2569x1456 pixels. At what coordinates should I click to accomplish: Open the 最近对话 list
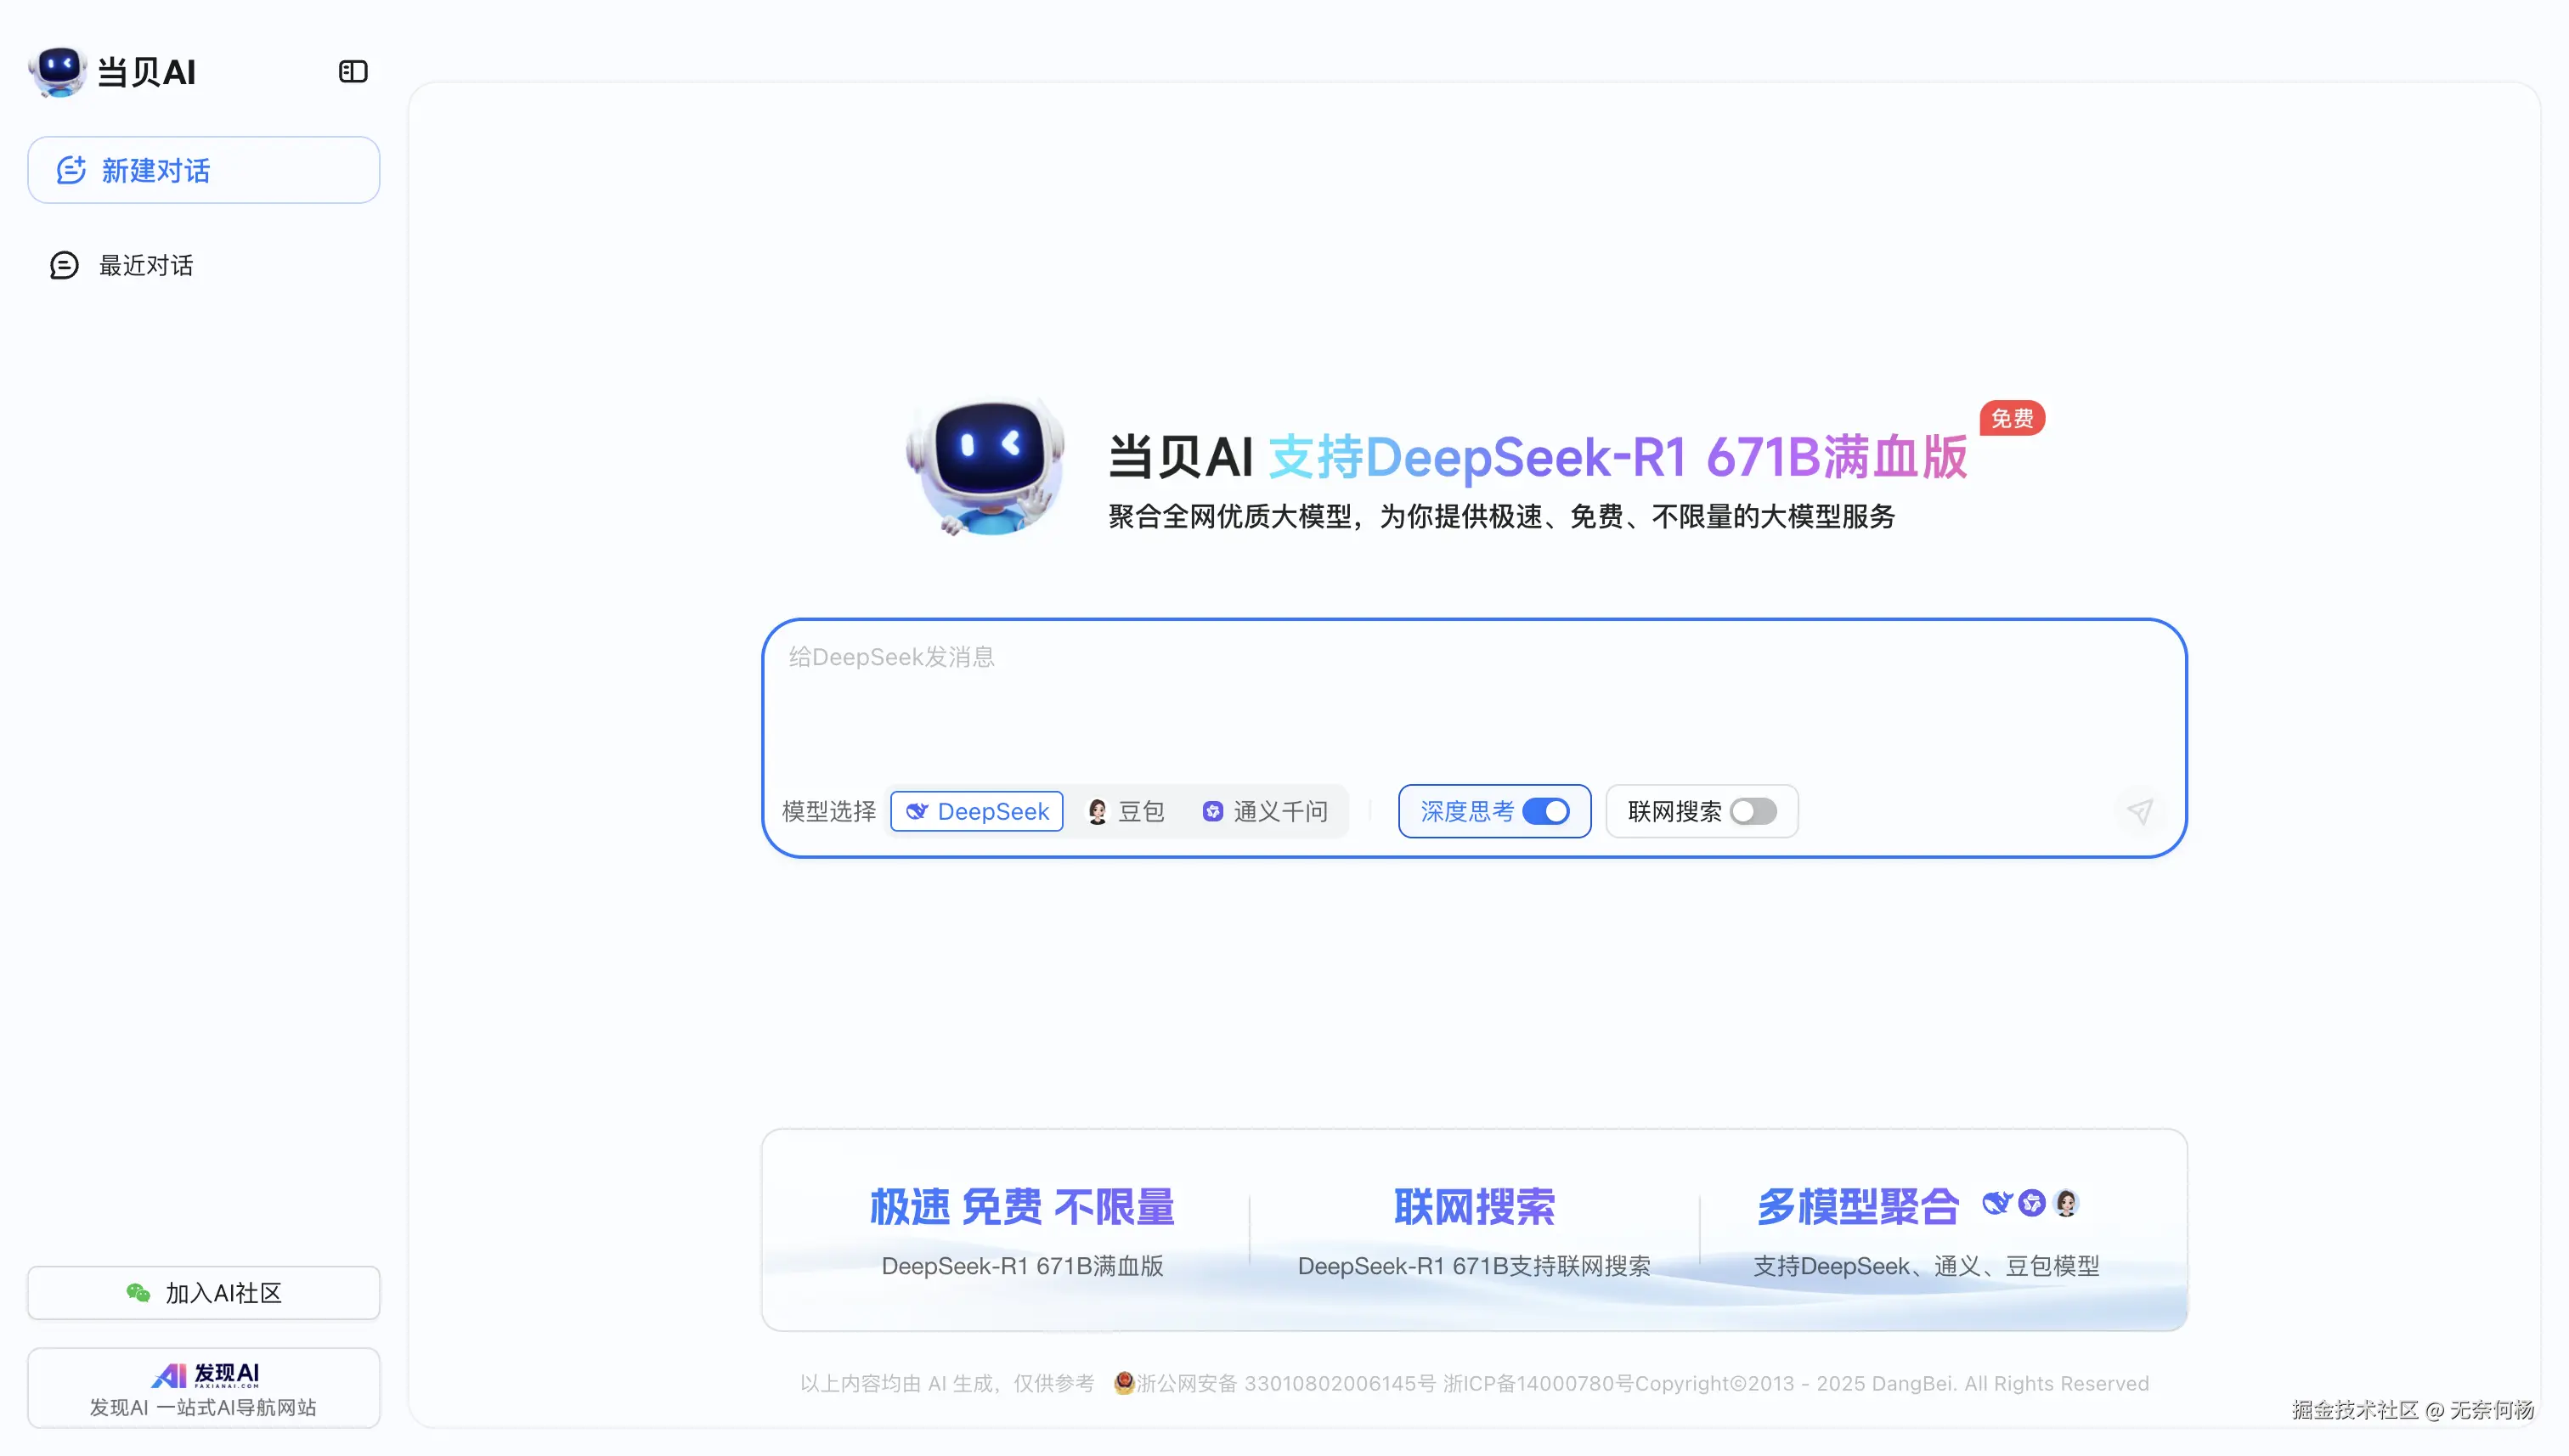(146, 265)
